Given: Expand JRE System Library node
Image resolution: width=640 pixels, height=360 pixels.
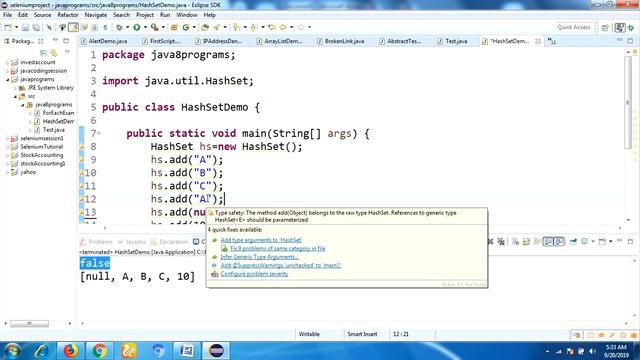Looking at the screenshot, I should 16,88.
